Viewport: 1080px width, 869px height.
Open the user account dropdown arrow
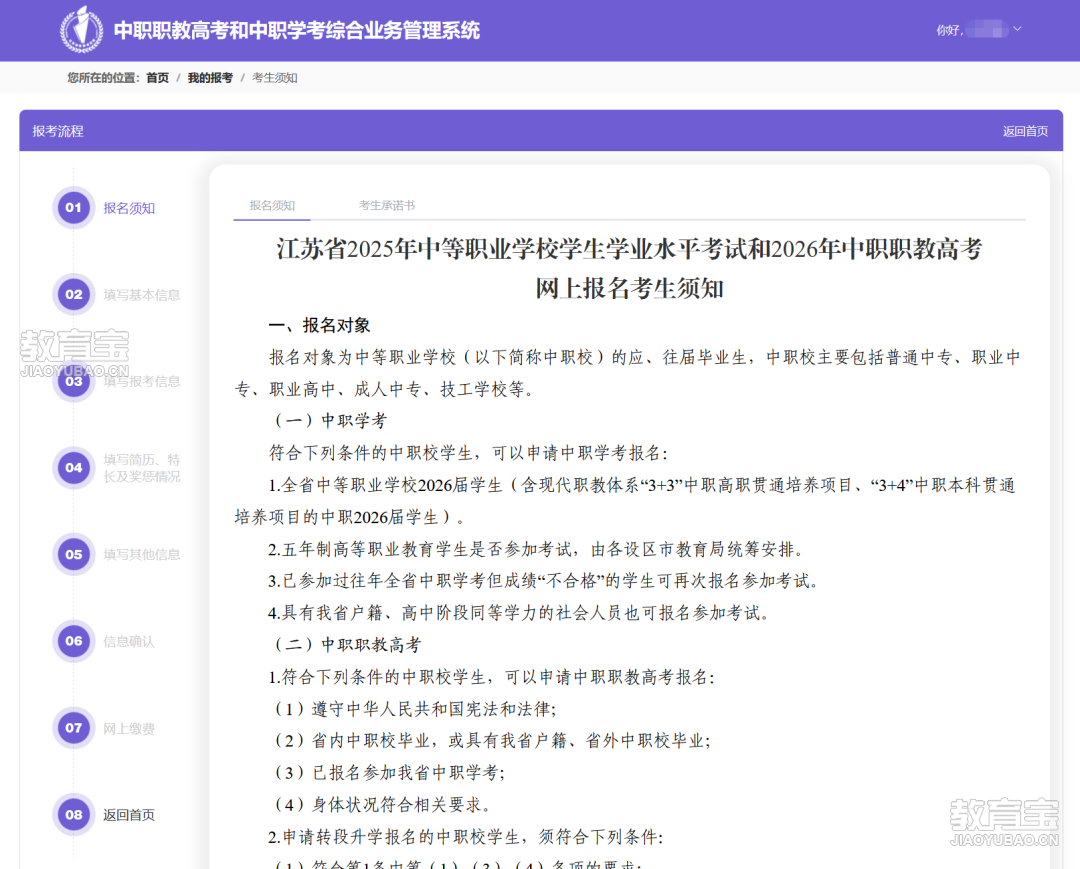(1017, 29)
